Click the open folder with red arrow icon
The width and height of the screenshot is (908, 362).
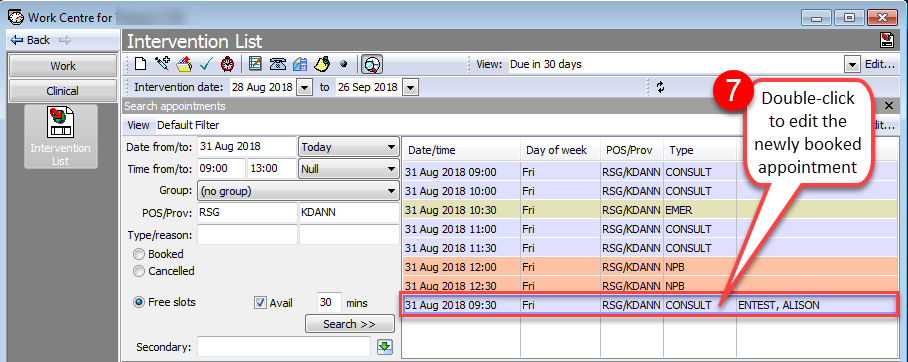(184, 64)
